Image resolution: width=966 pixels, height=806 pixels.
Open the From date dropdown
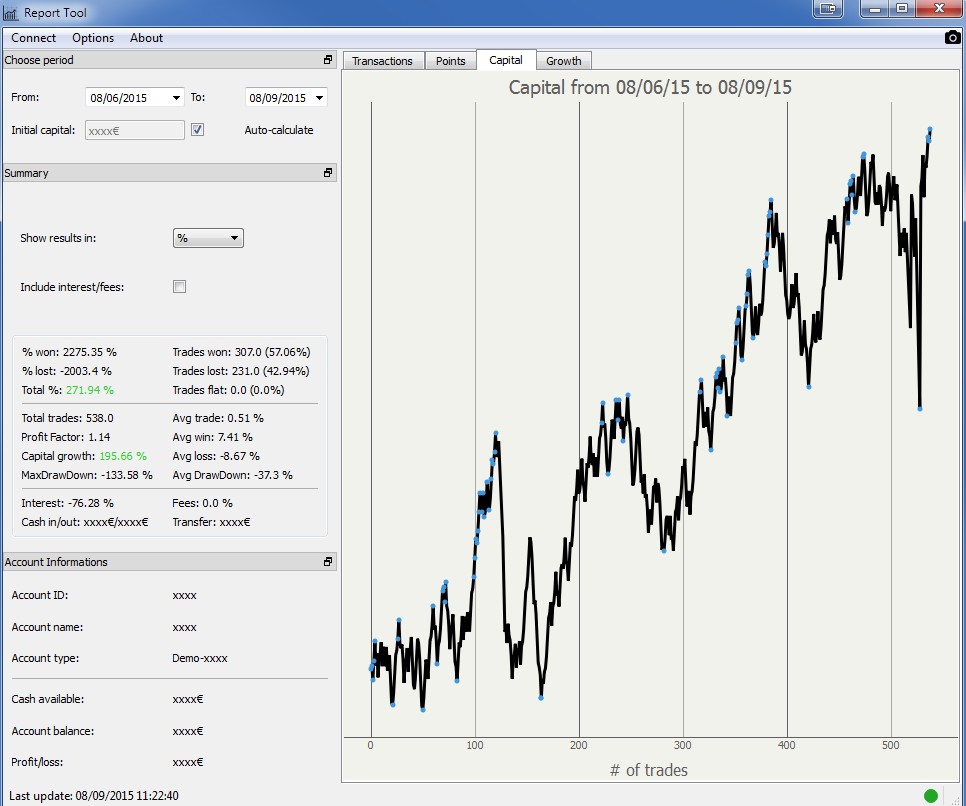[x=177, y=98]
